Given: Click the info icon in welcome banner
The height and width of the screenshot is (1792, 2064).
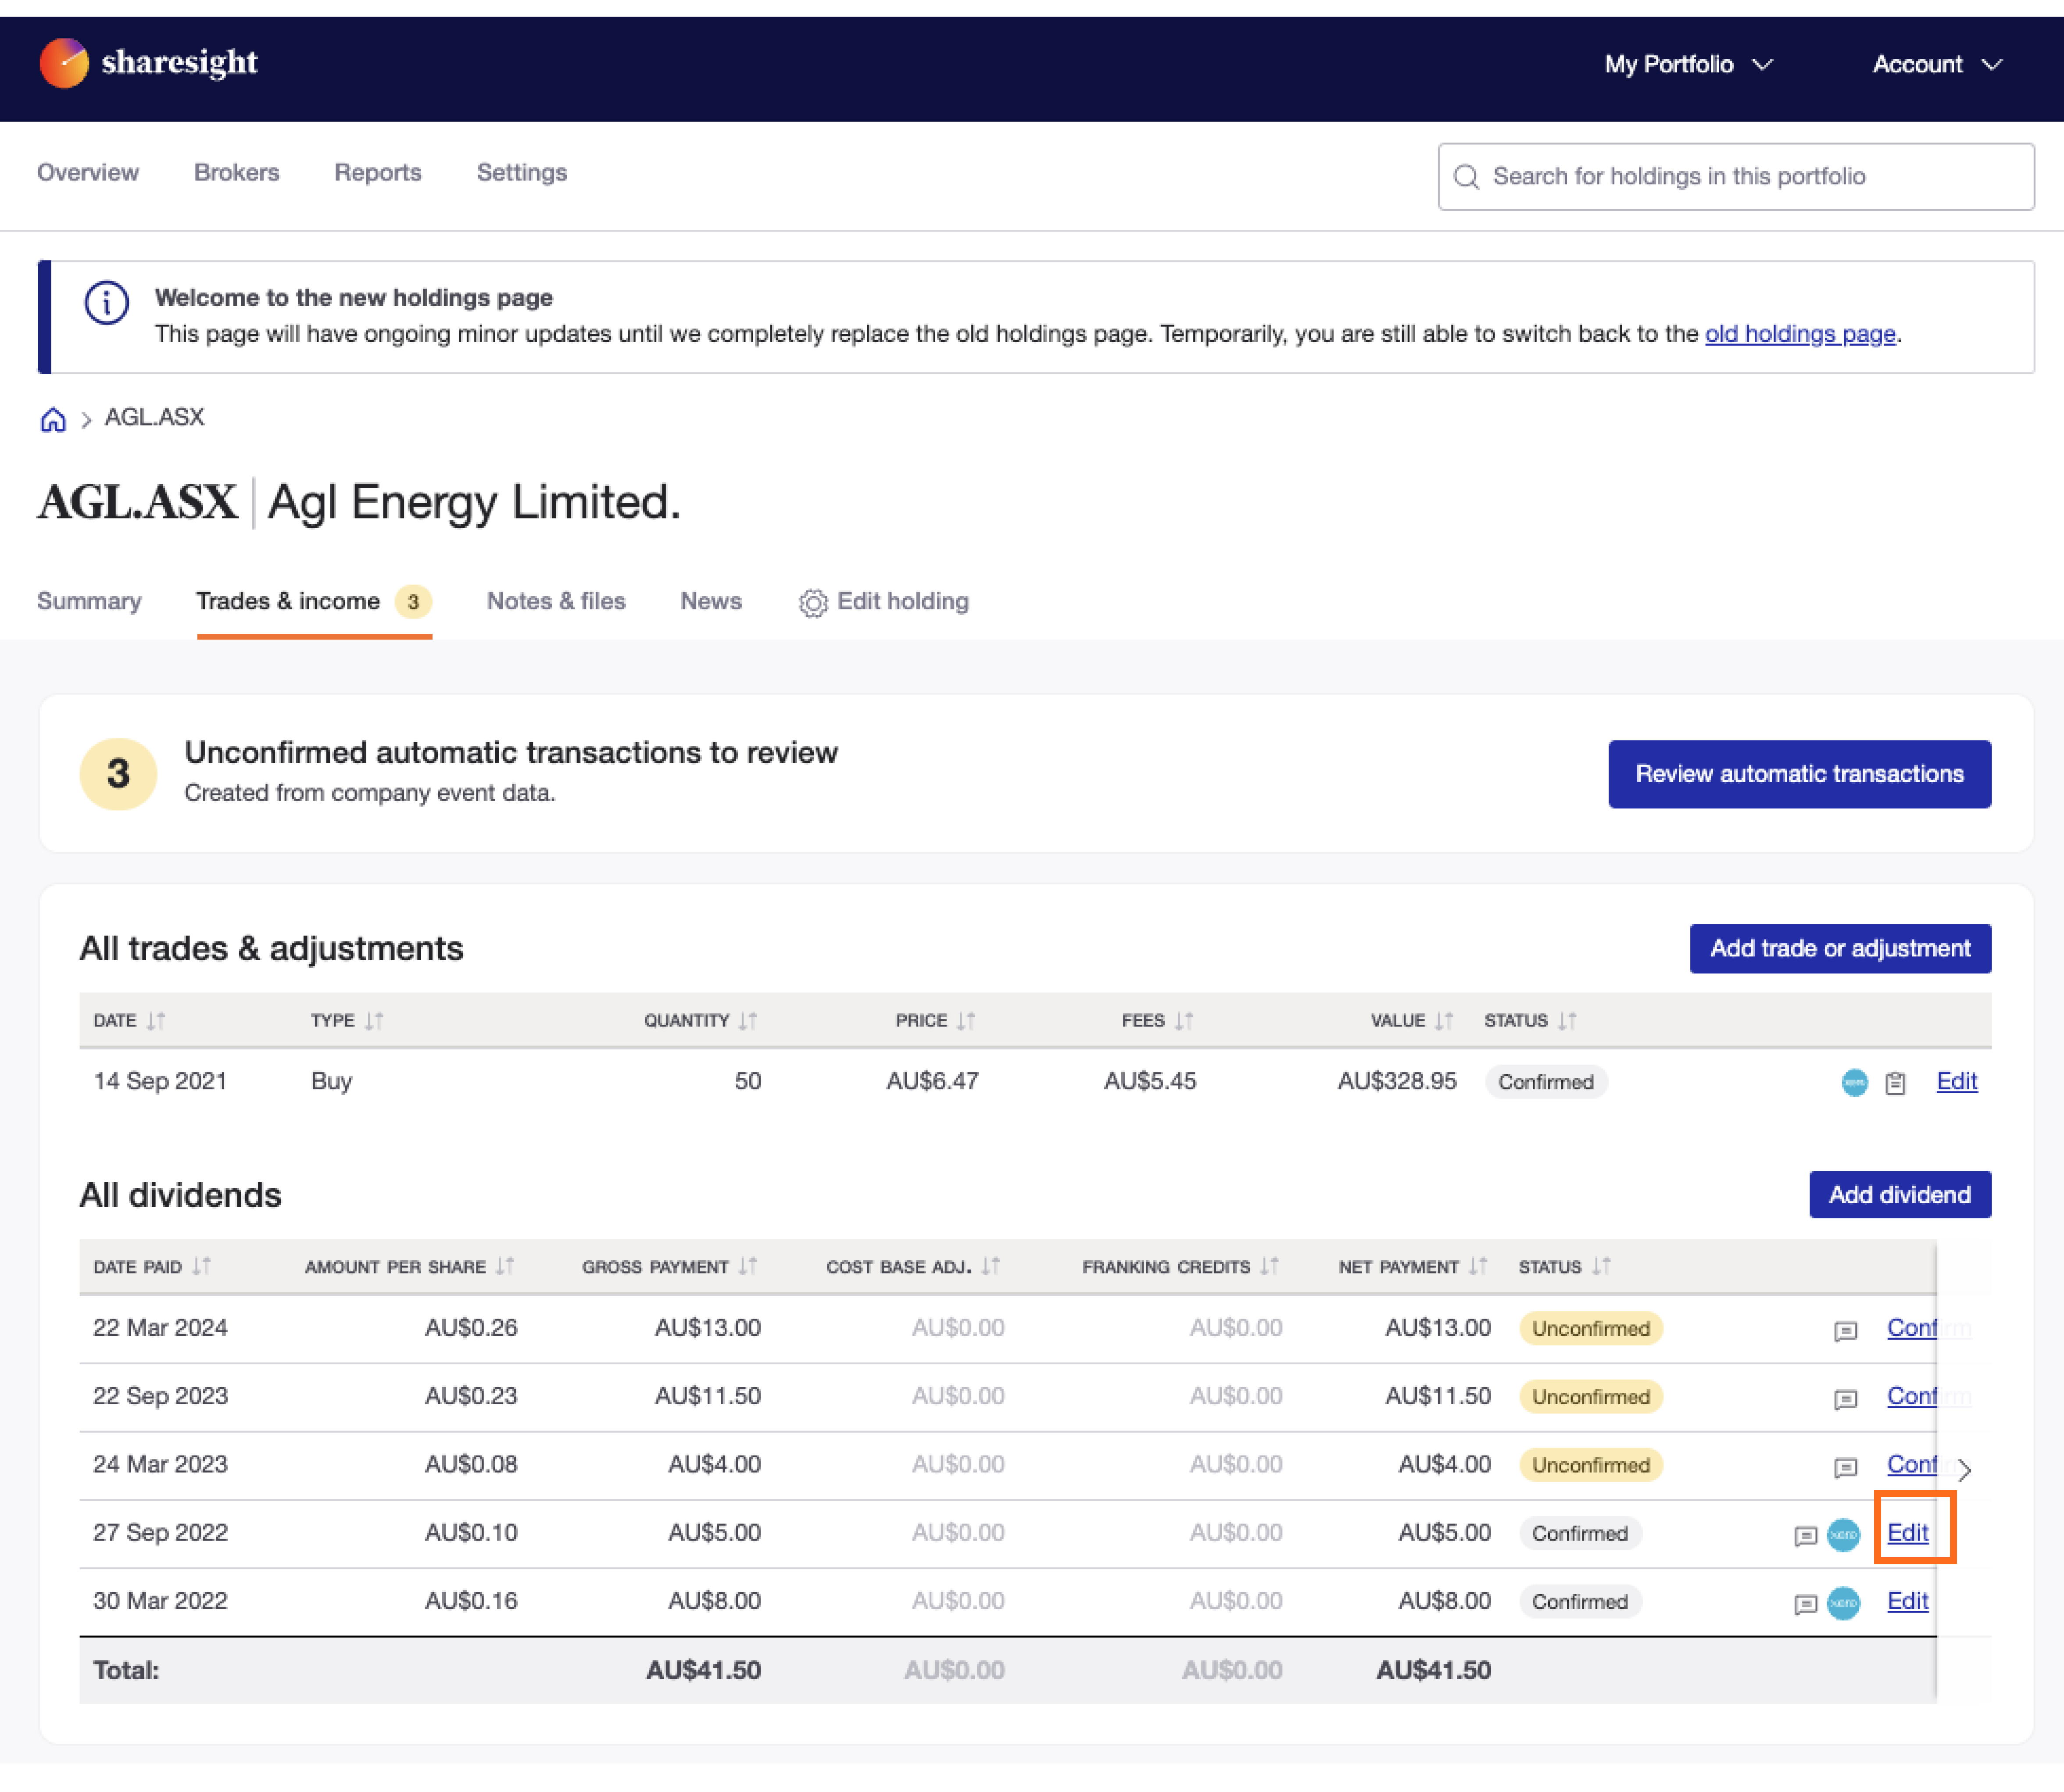Looking at the screenshot, I should (x=106, y=302).
